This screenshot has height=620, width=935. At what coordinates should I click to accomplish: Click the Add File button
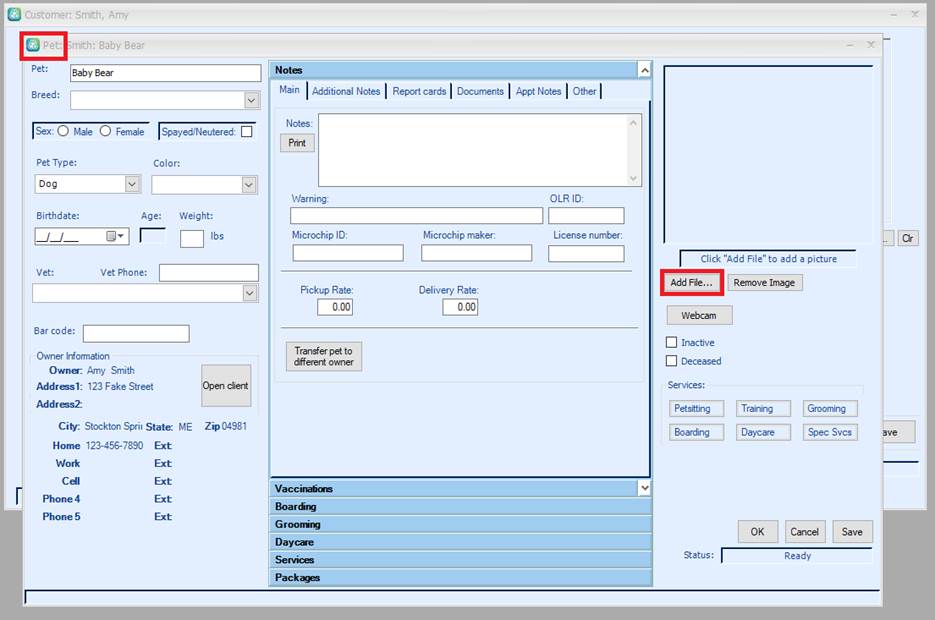(691, 283)
